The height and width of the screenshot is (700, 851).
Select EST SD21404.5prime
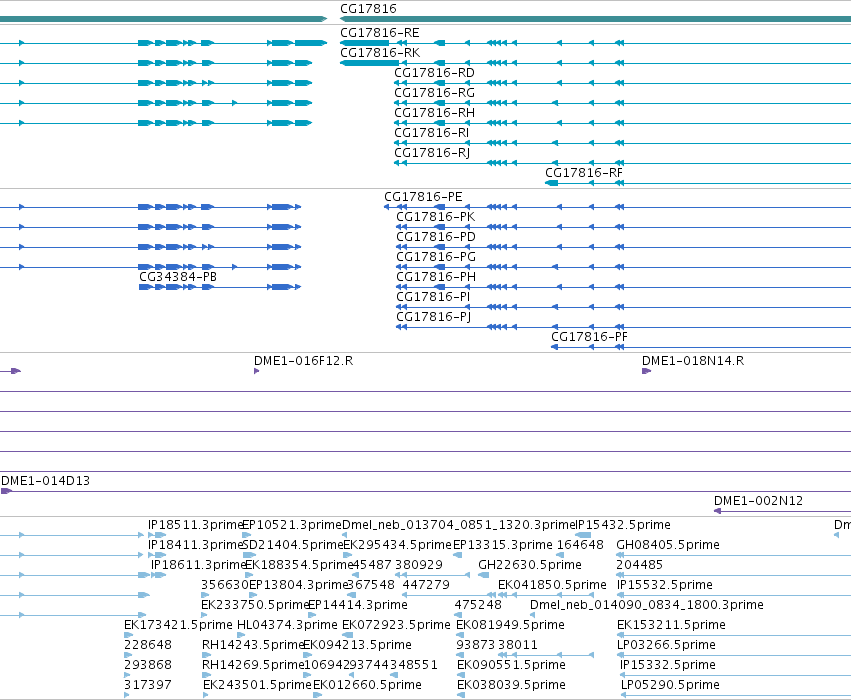coord(293,545)
